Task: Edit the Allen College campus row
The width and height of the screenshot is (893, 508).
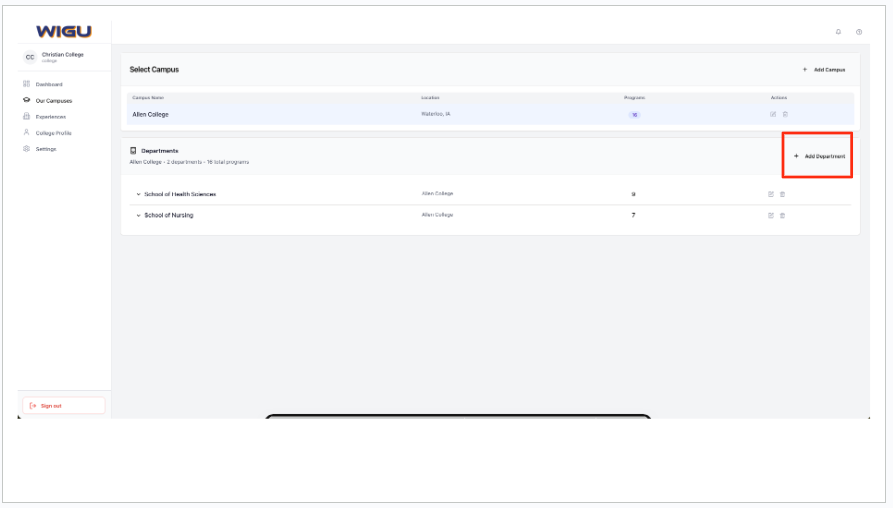Action: pyautogui.click(x=773, y=114)
